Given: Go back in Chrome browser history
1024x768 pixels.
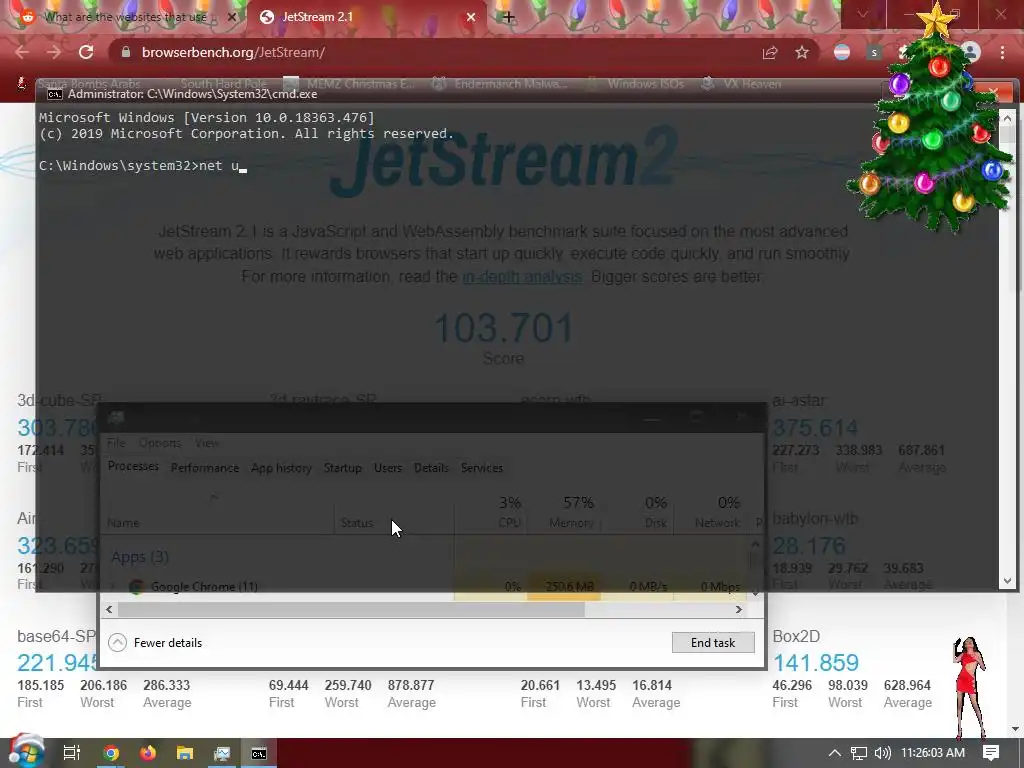Looking at the screenshot, I should click(x=22, y=52).
